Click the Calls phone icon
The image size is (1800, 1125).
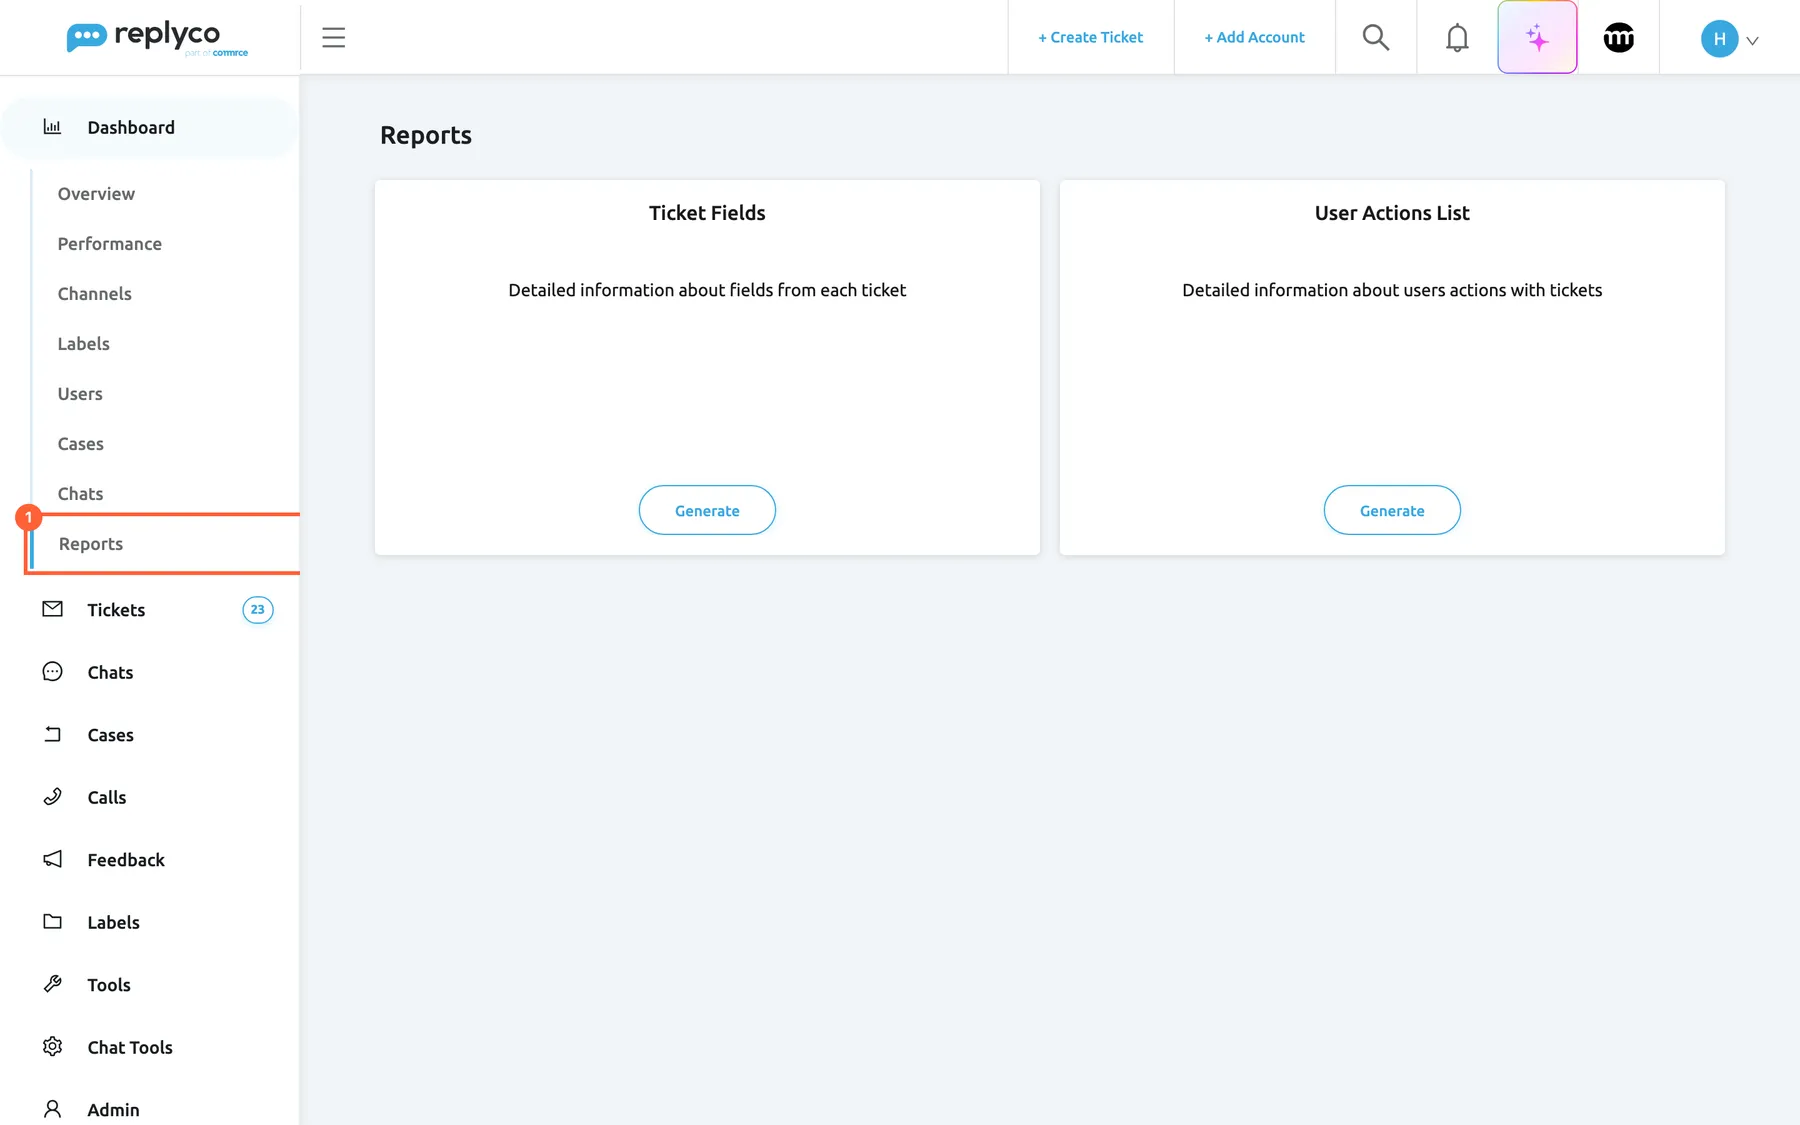coord(53,797)
